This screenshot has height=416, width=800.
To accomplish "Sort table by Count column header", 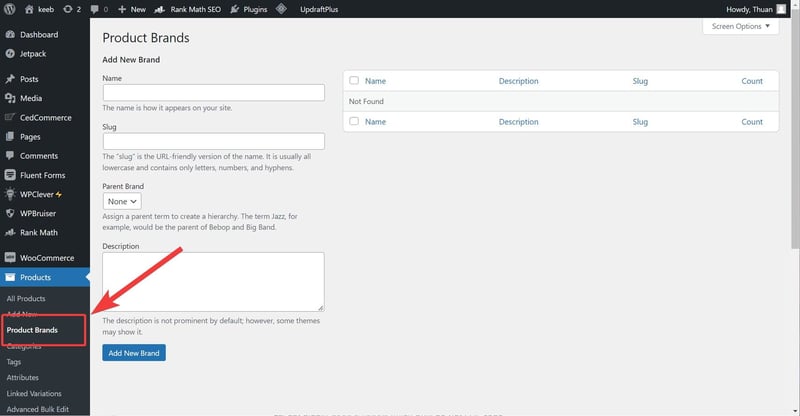I will [x=752, y=81].
